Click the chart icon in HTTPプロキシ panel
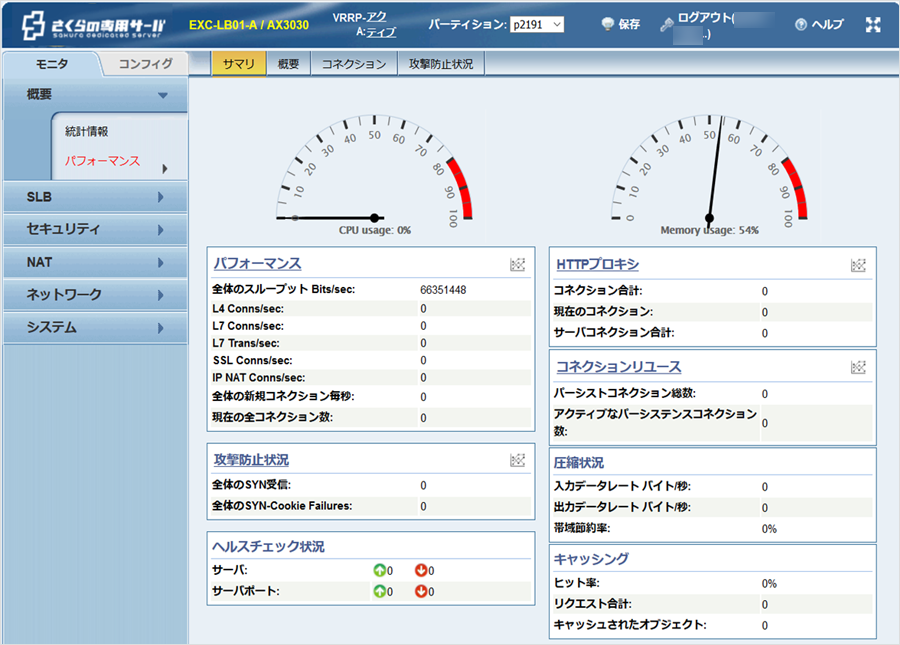 coord(858,265)
